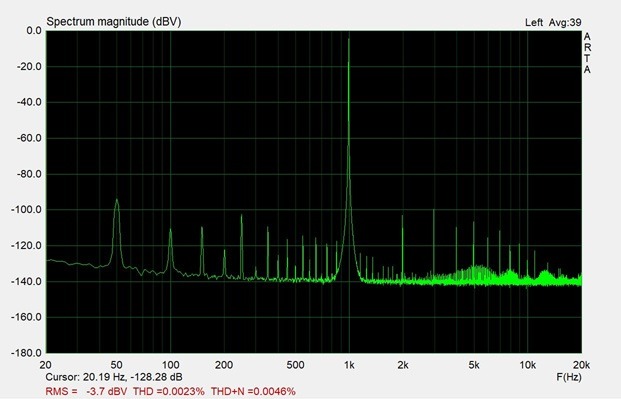This screenshot has height=399, width=621.
Task: Click the 250 Hz spectral peak
Action: click(242, 215)
